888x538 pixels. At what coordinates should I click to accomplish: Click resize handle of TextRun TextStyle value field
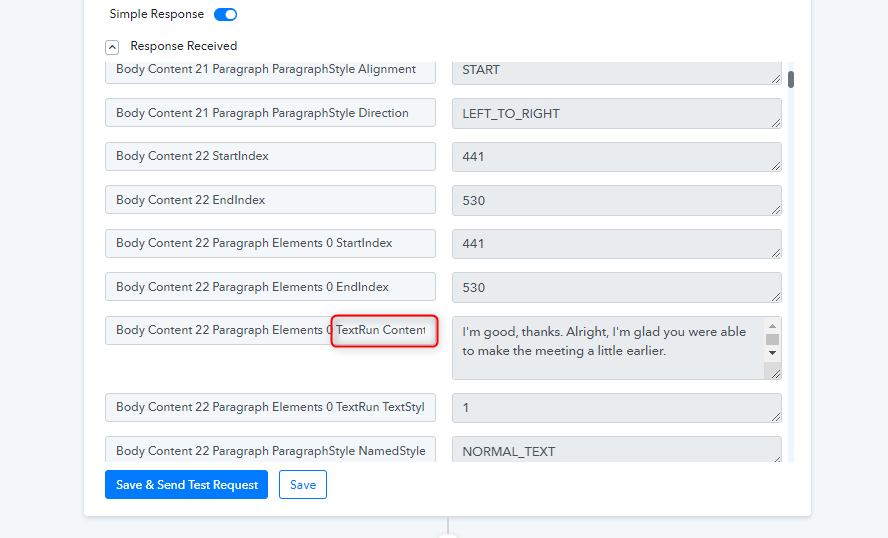775,415
